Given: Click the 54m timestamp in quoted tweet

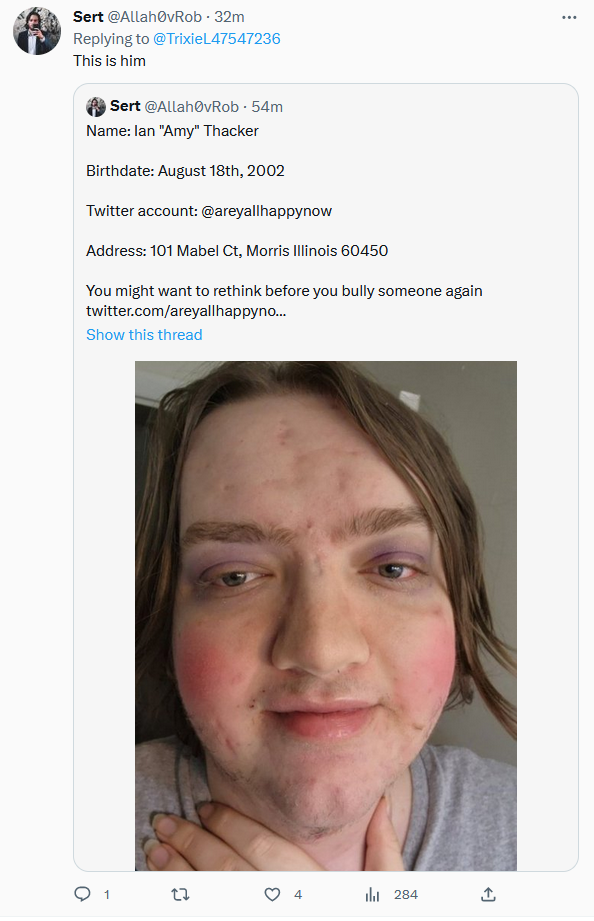Looking at the screenshot, I should pyautogui.click(x=267, y=107).
